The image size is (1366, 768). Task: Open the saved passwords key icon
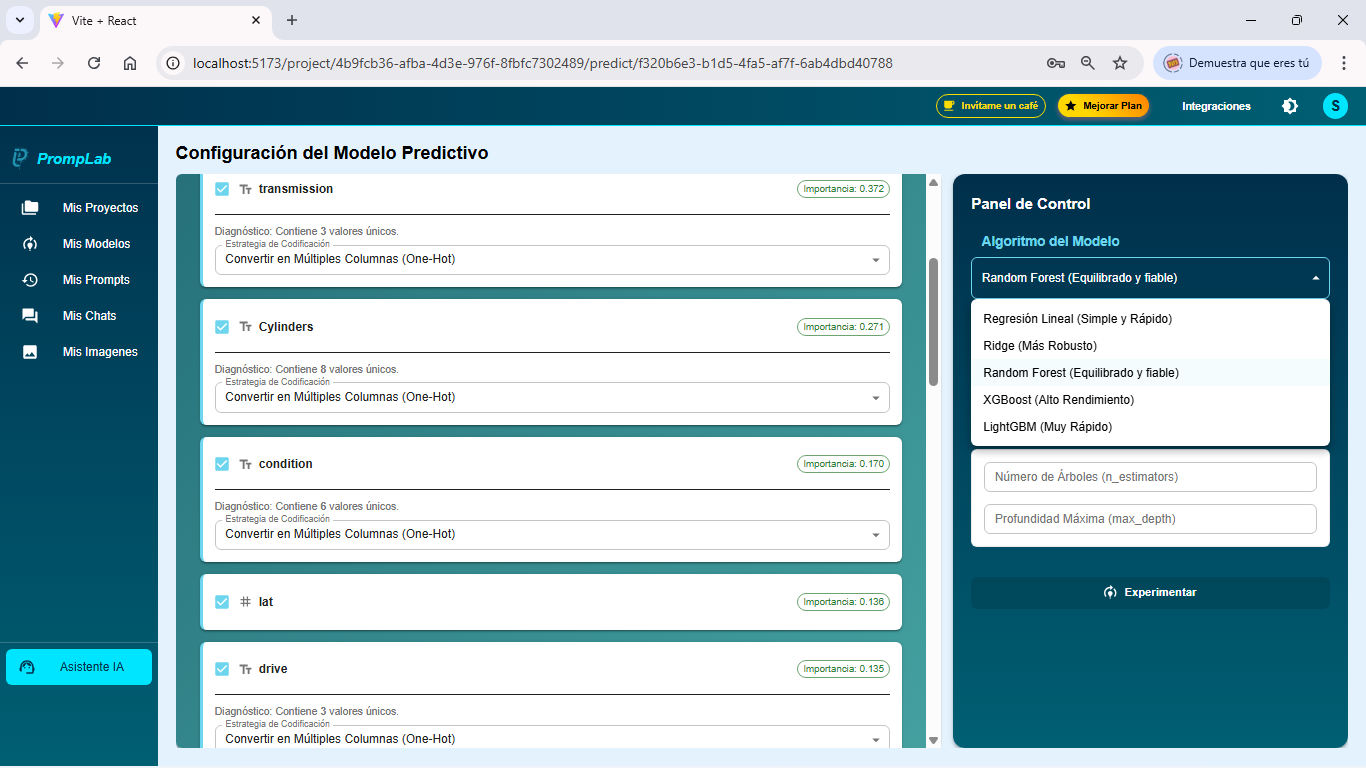tap(1056, 63)
